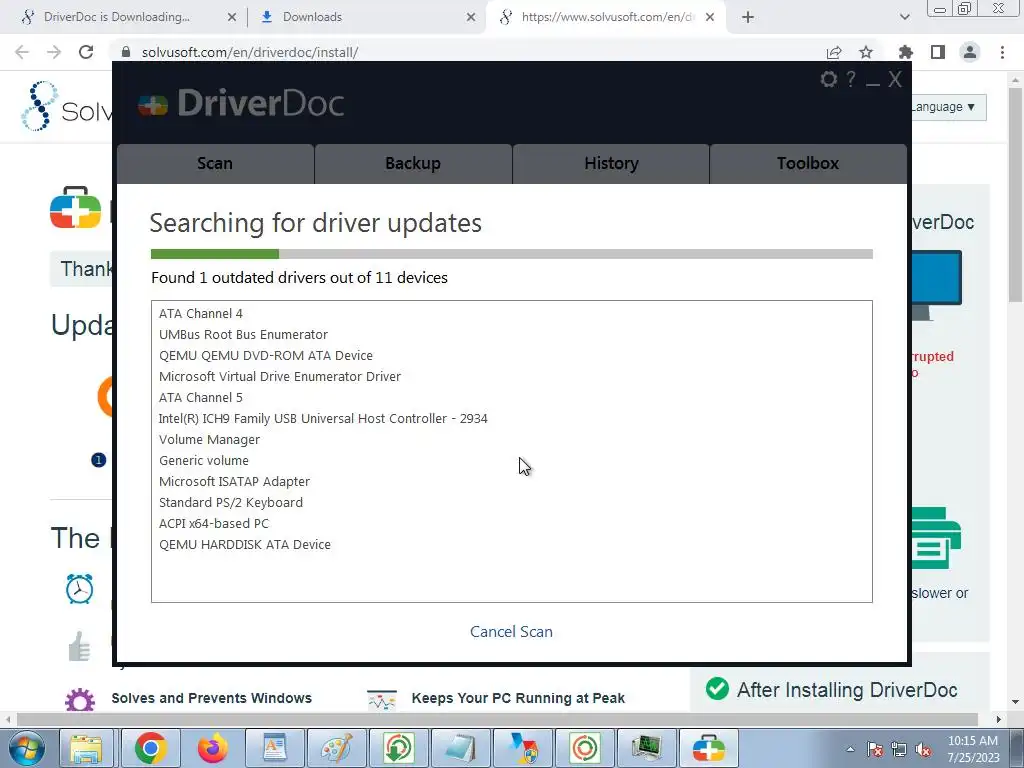Open the Windows Start menu

[26, 748]
